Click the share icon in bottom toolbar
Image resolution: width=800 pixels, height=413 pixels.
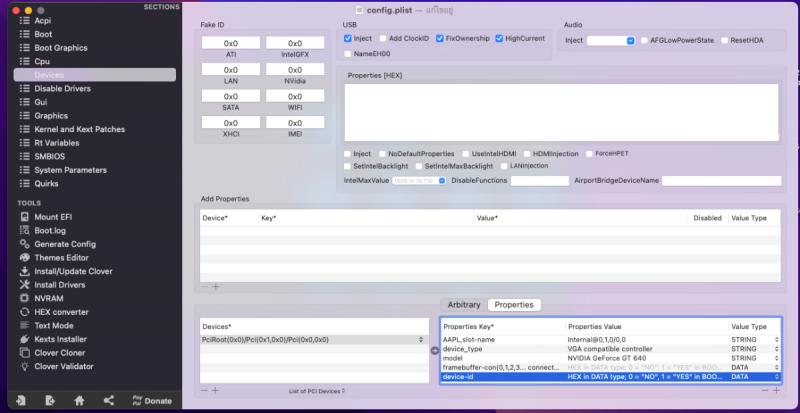tap(108, 400)
